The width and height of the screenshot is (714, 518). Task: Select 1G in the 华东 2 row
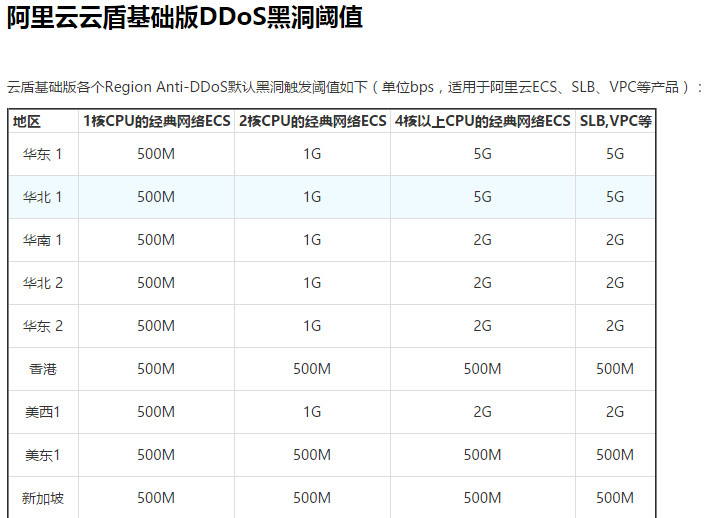pos(312,326)
